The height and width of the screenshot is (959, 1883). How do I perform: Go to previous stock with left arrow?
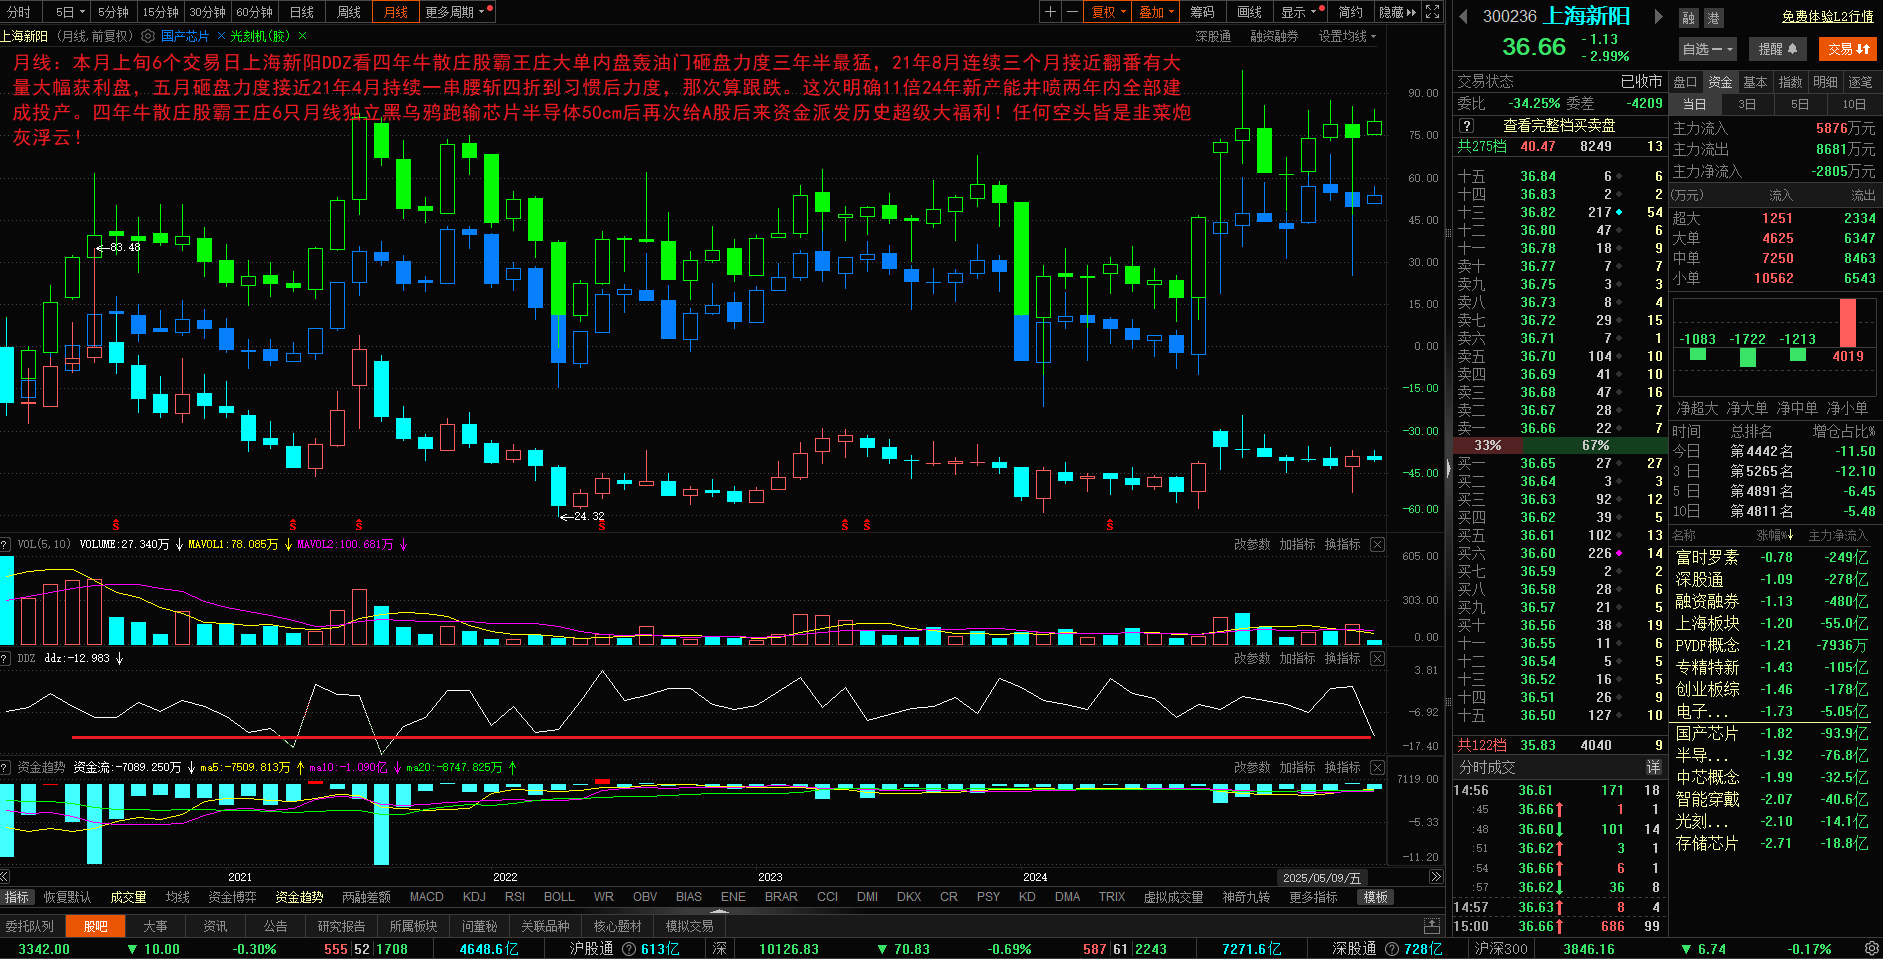(x=1463, y=16)
